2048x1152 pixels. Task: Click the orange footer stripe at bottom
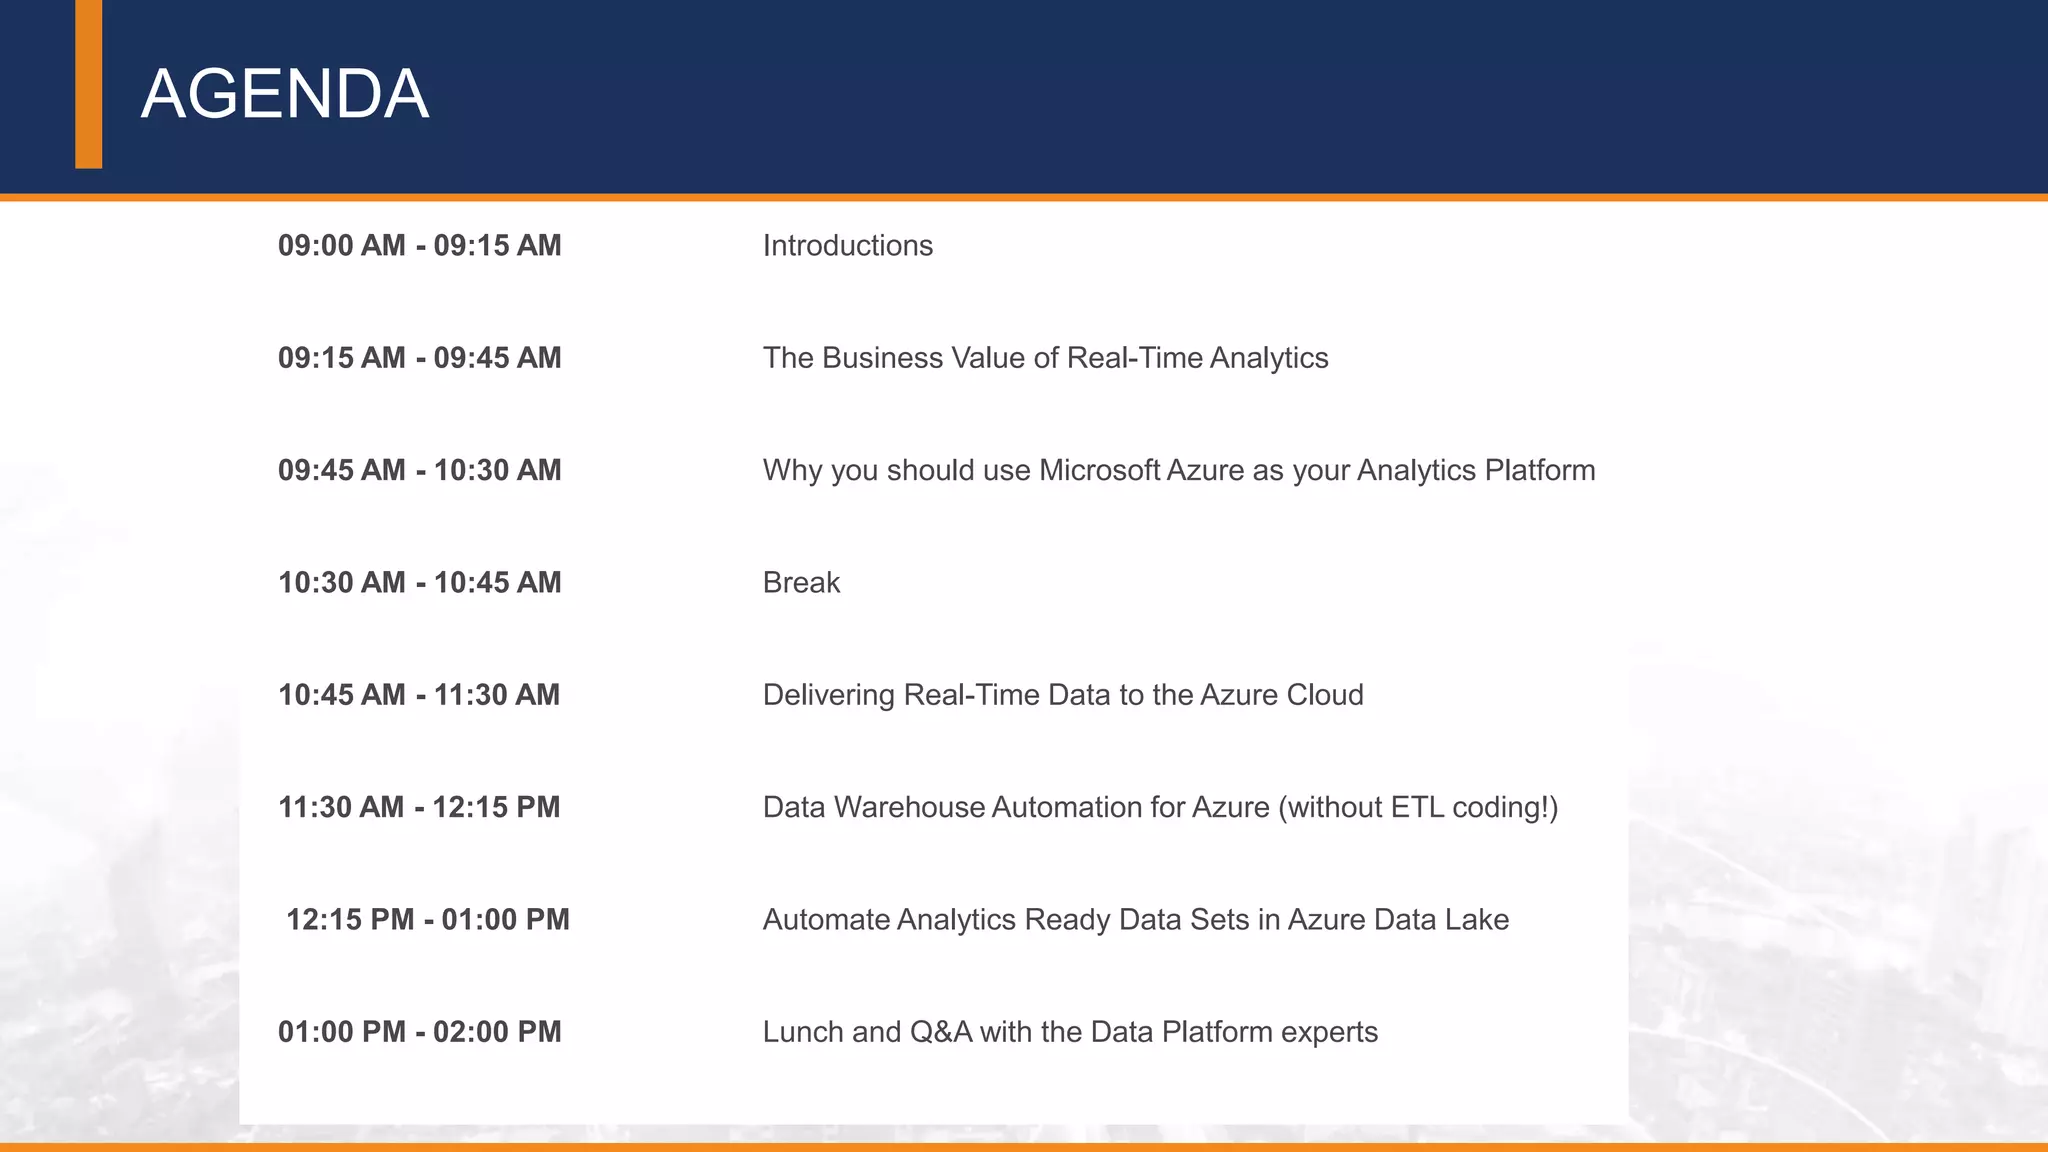(x=1024, y=1147)
